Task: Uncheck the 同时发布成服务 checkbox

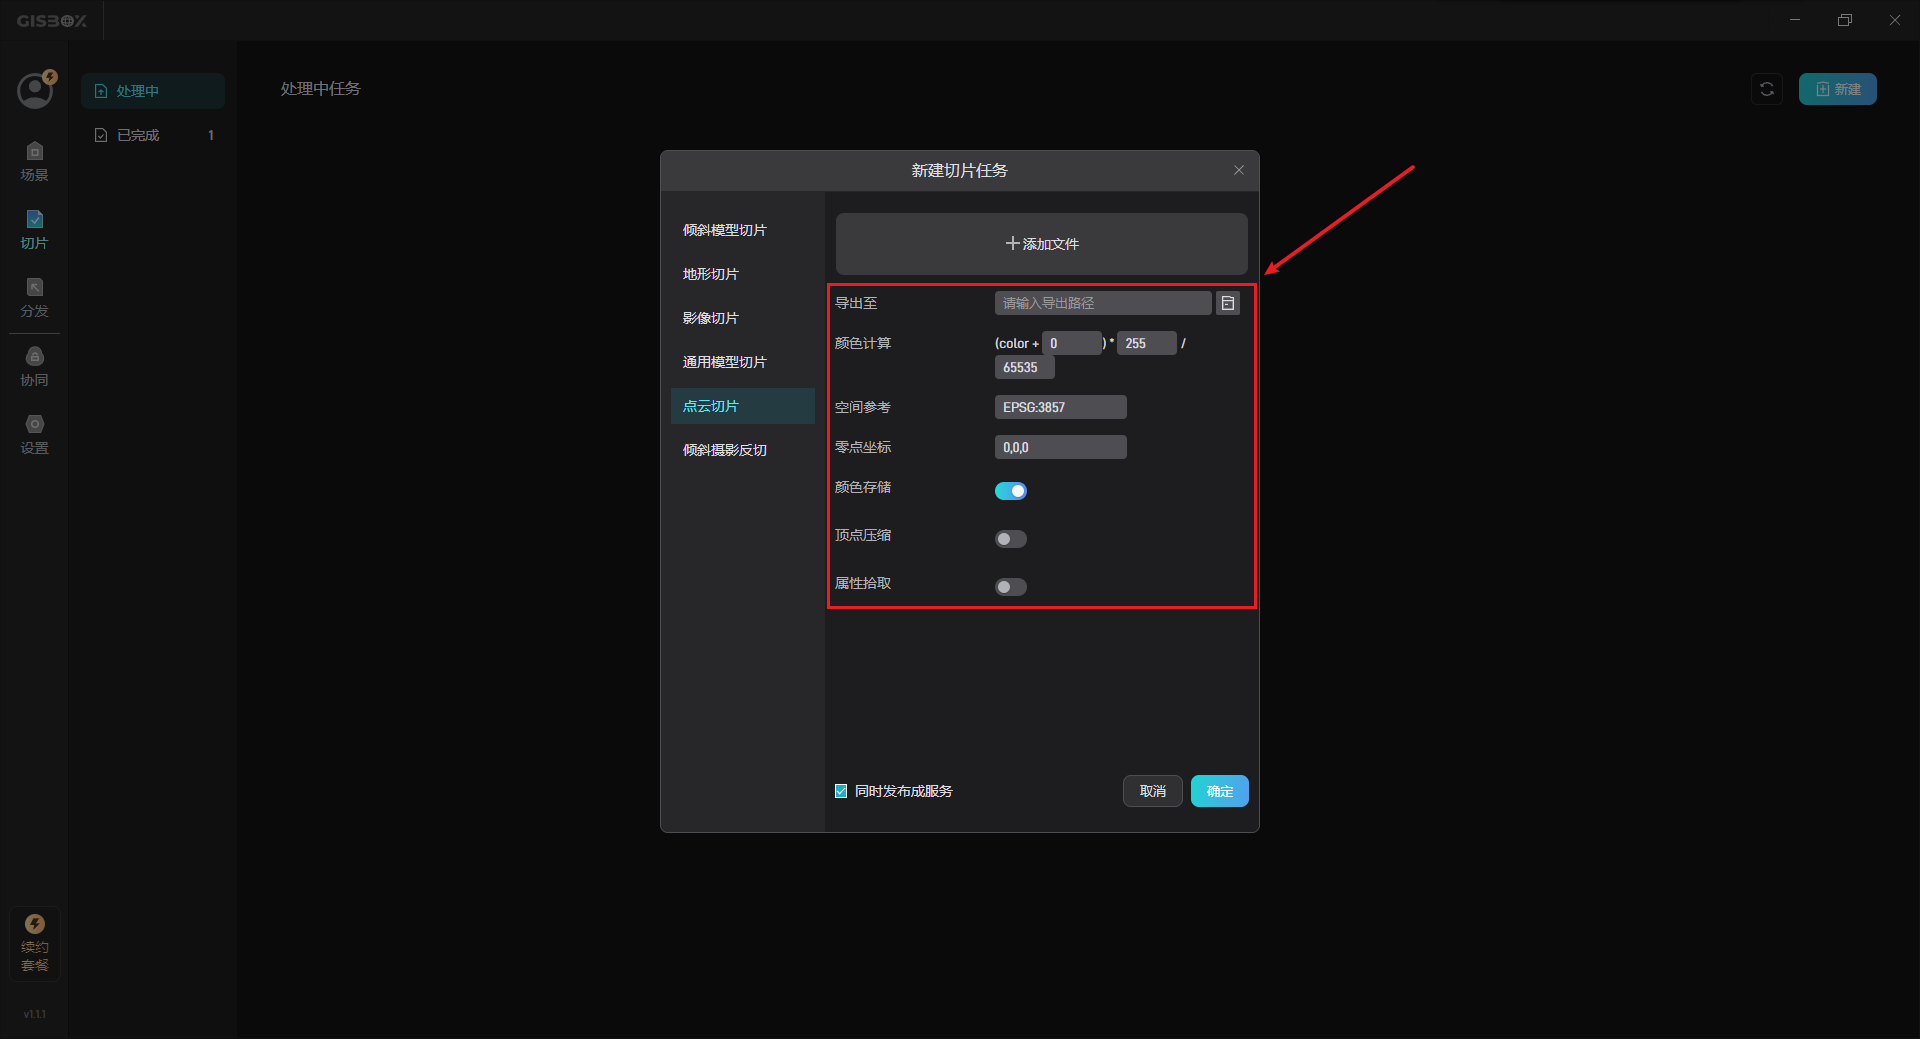Action: [841, 791]
